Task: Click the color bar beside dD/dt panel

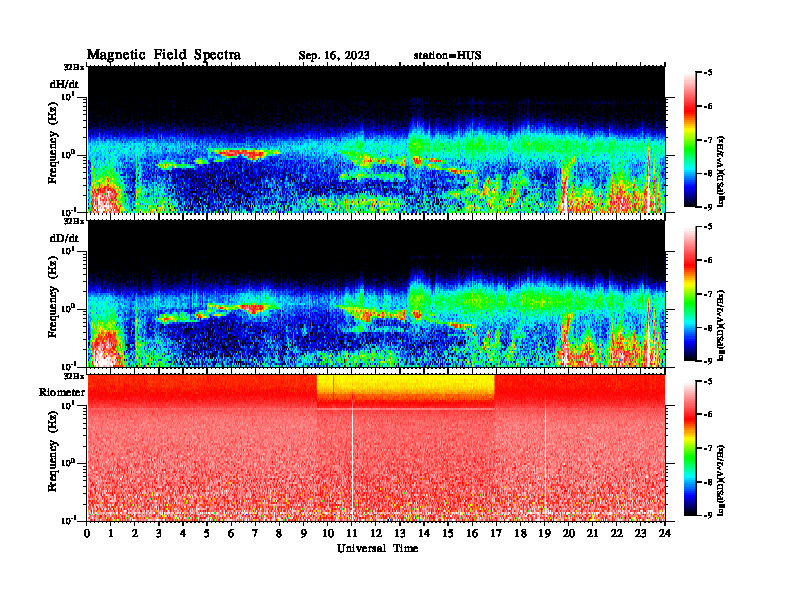Action: click(x=690, y=294)
